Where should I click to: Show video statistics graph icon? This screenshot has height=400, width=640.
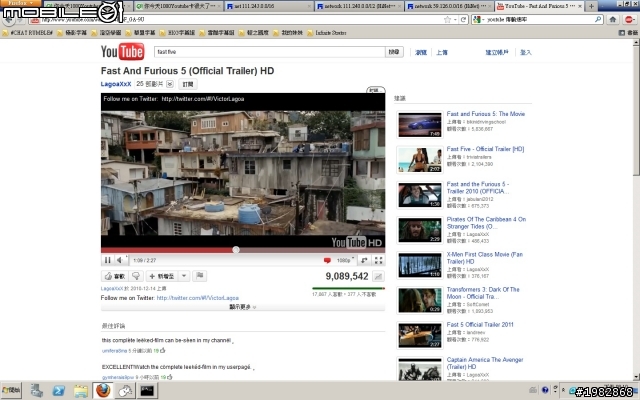coord(378,277)
